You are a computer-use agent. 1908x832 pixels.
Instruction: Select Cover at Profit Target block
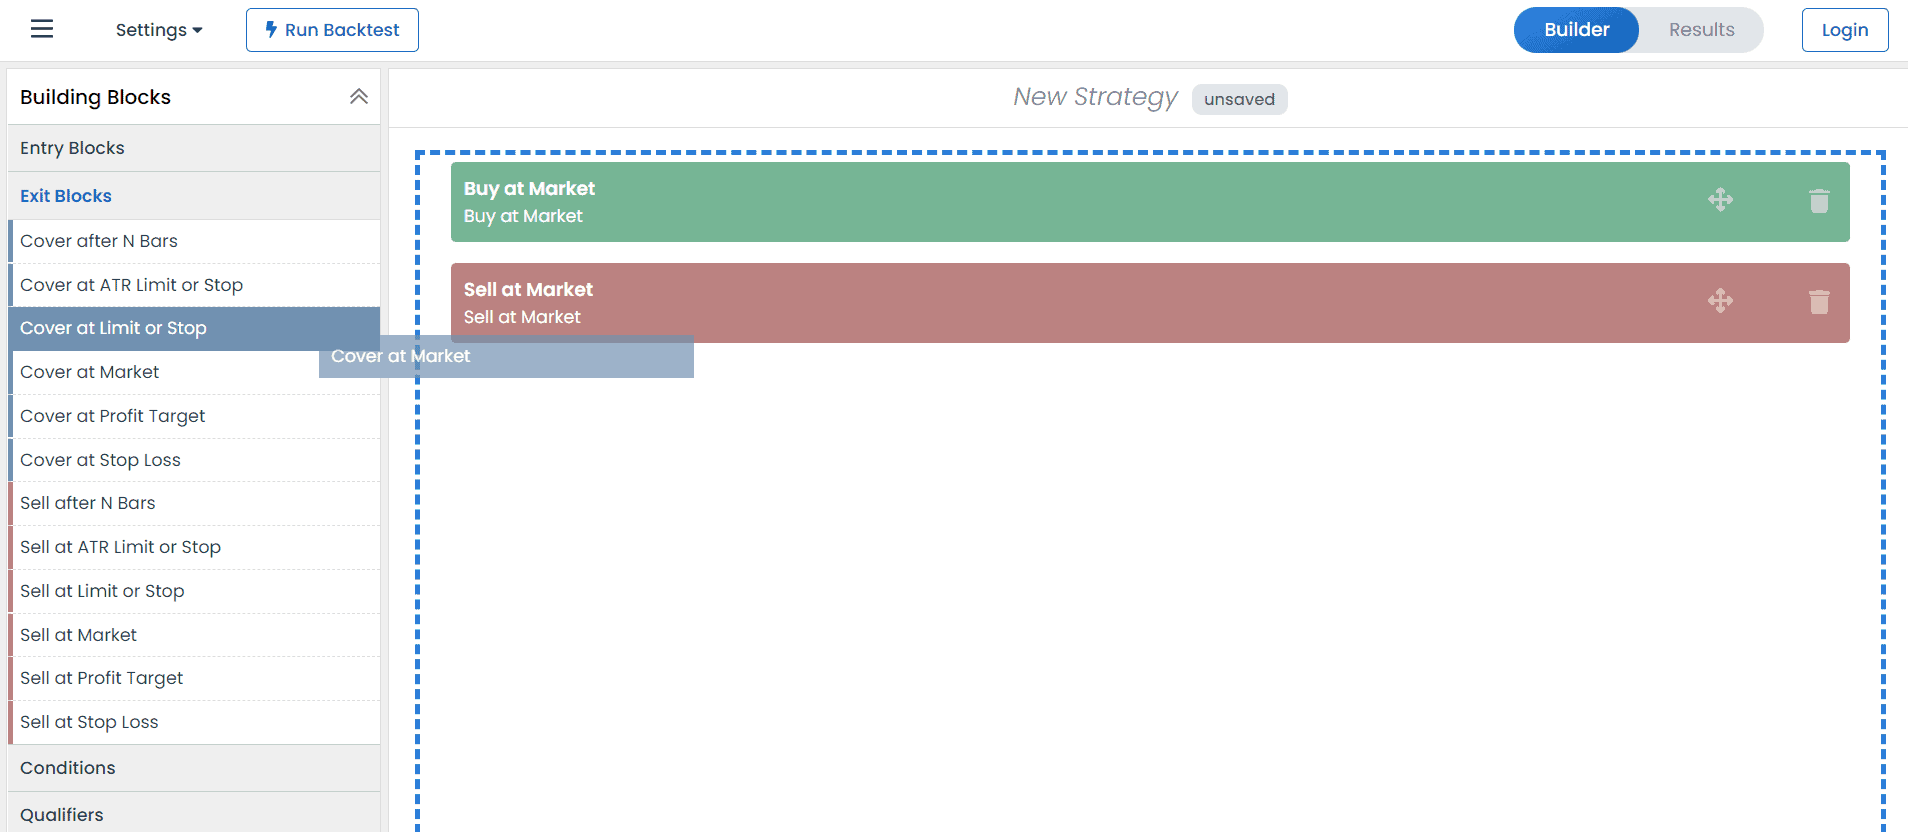point(113,416)
